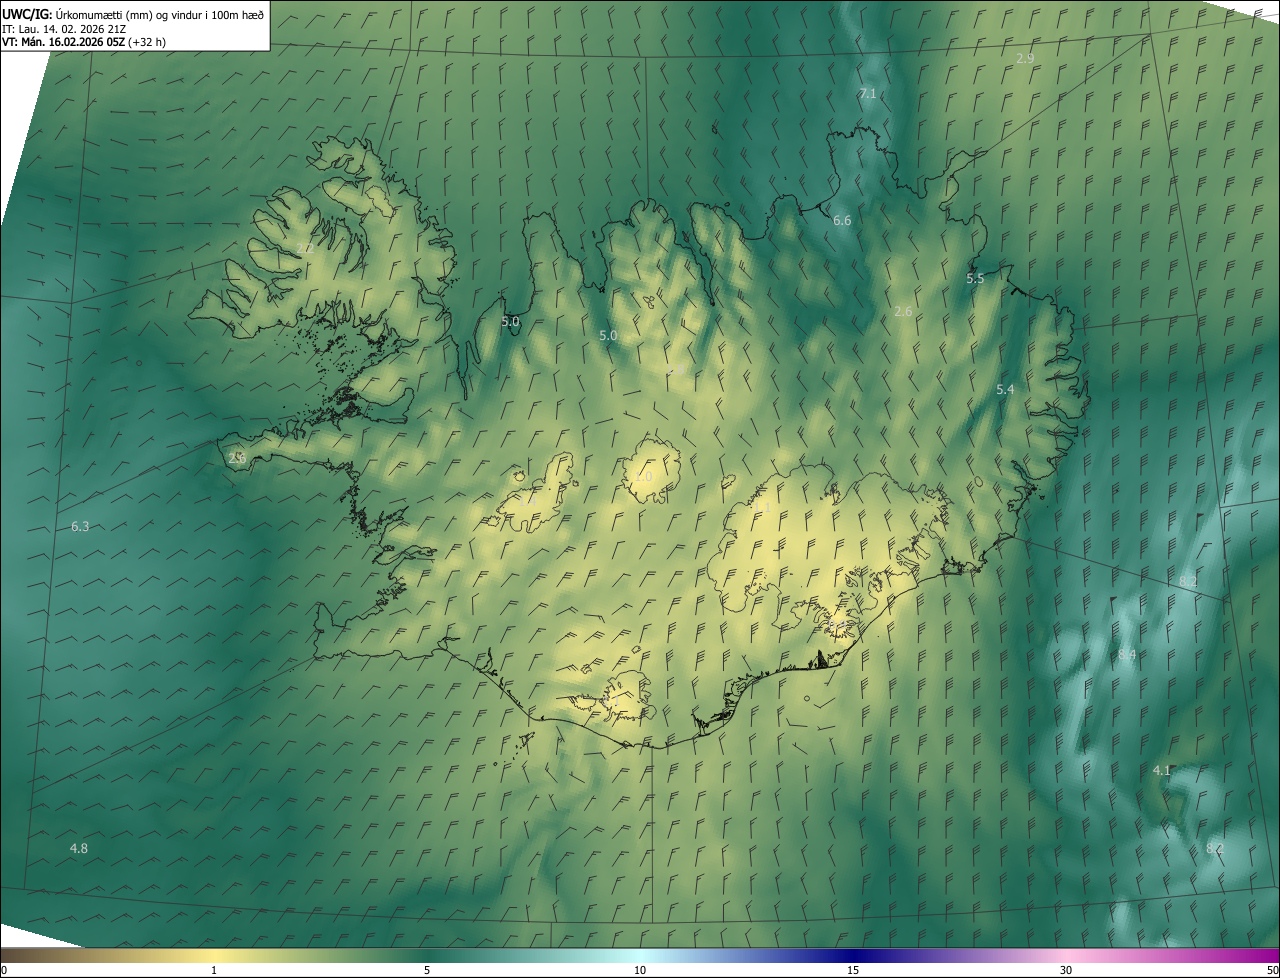1280x978 pixels.
Task: Click the '50' tick label on the color scale
Action: [1272, 970]
